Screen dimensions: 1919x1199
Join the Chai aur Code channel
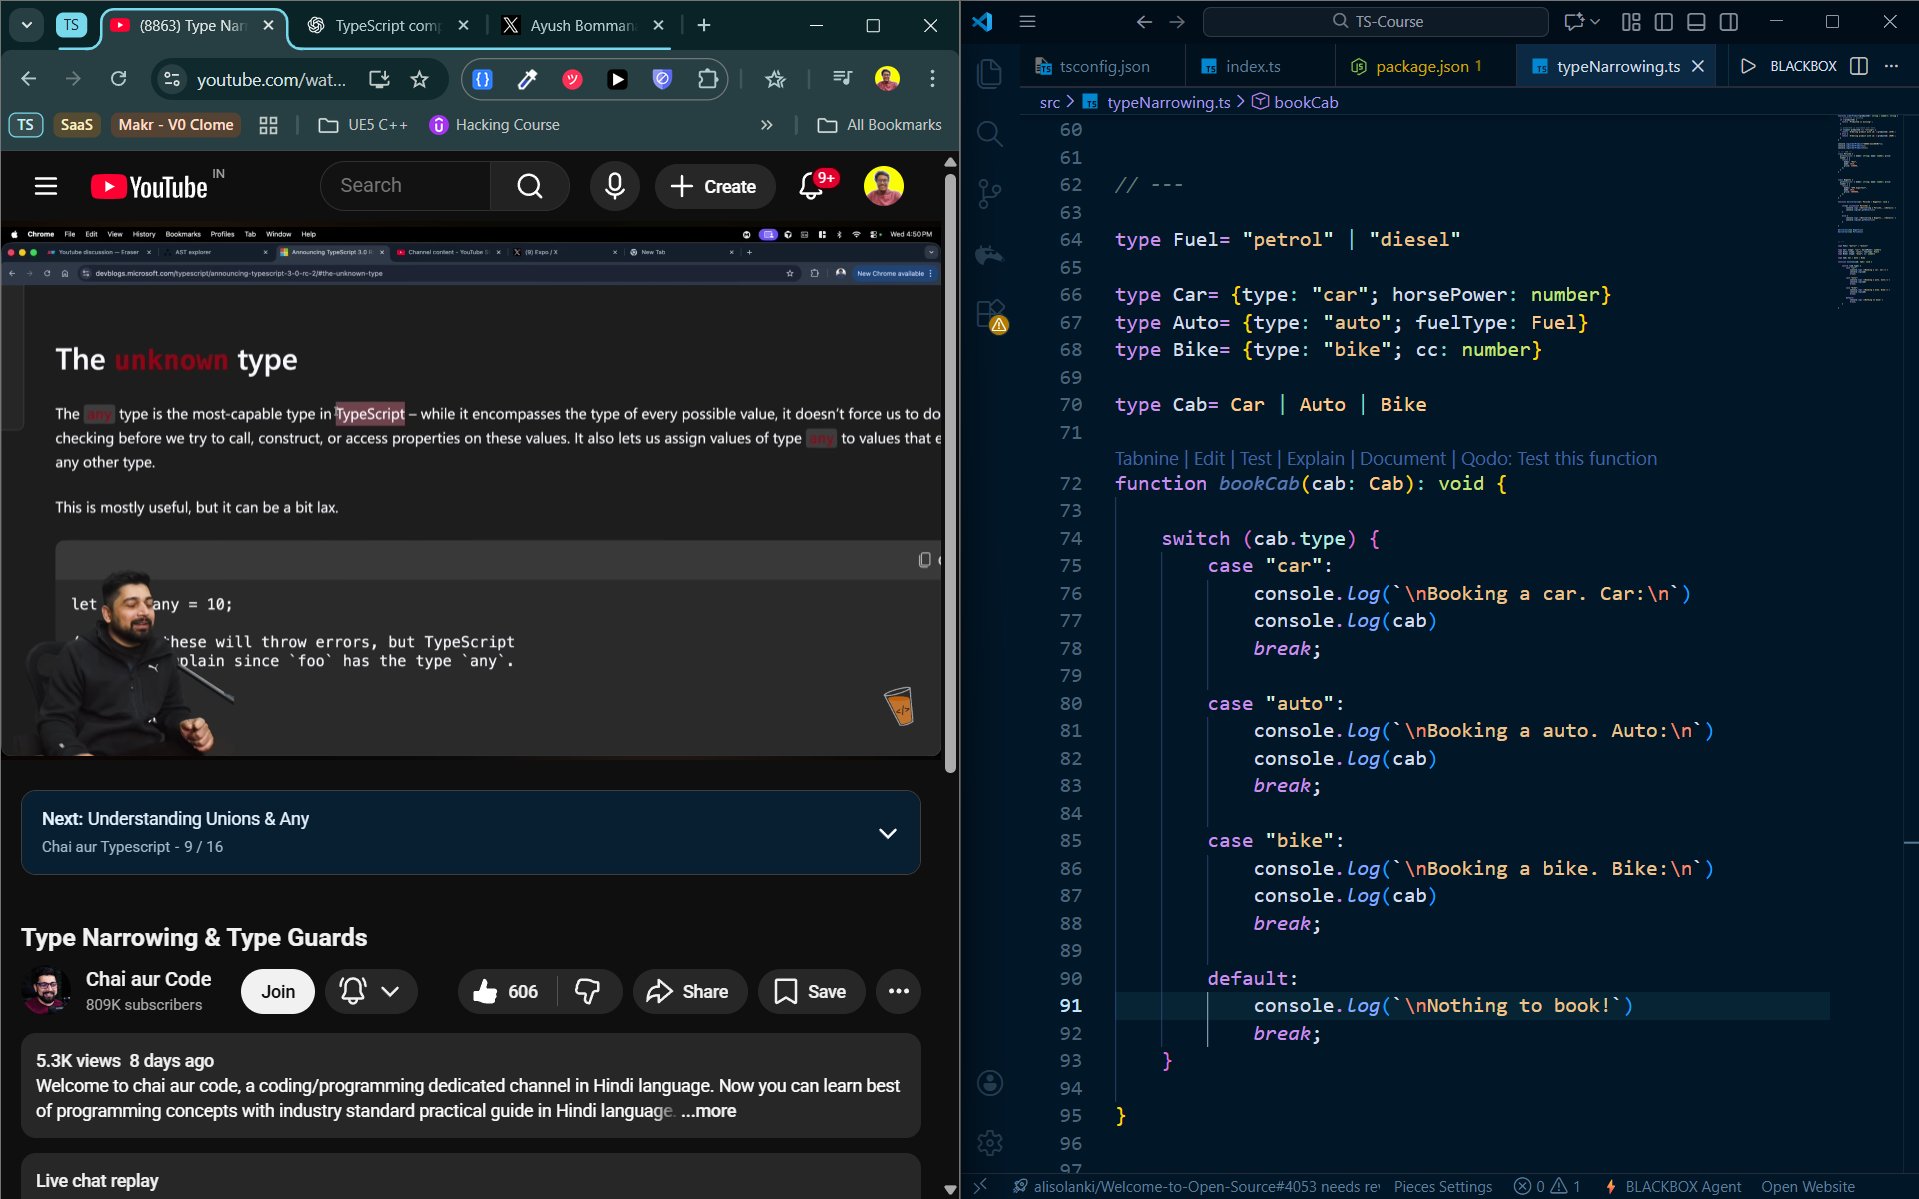tap(277, 991)
